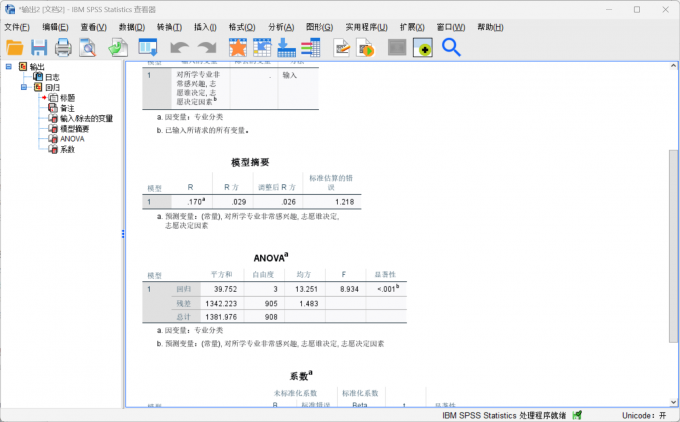This screenshot has height=422, width=680.
Task: Click the blue download Go to Variable icon
Action: pyautogui.click(x=287, y=47)
